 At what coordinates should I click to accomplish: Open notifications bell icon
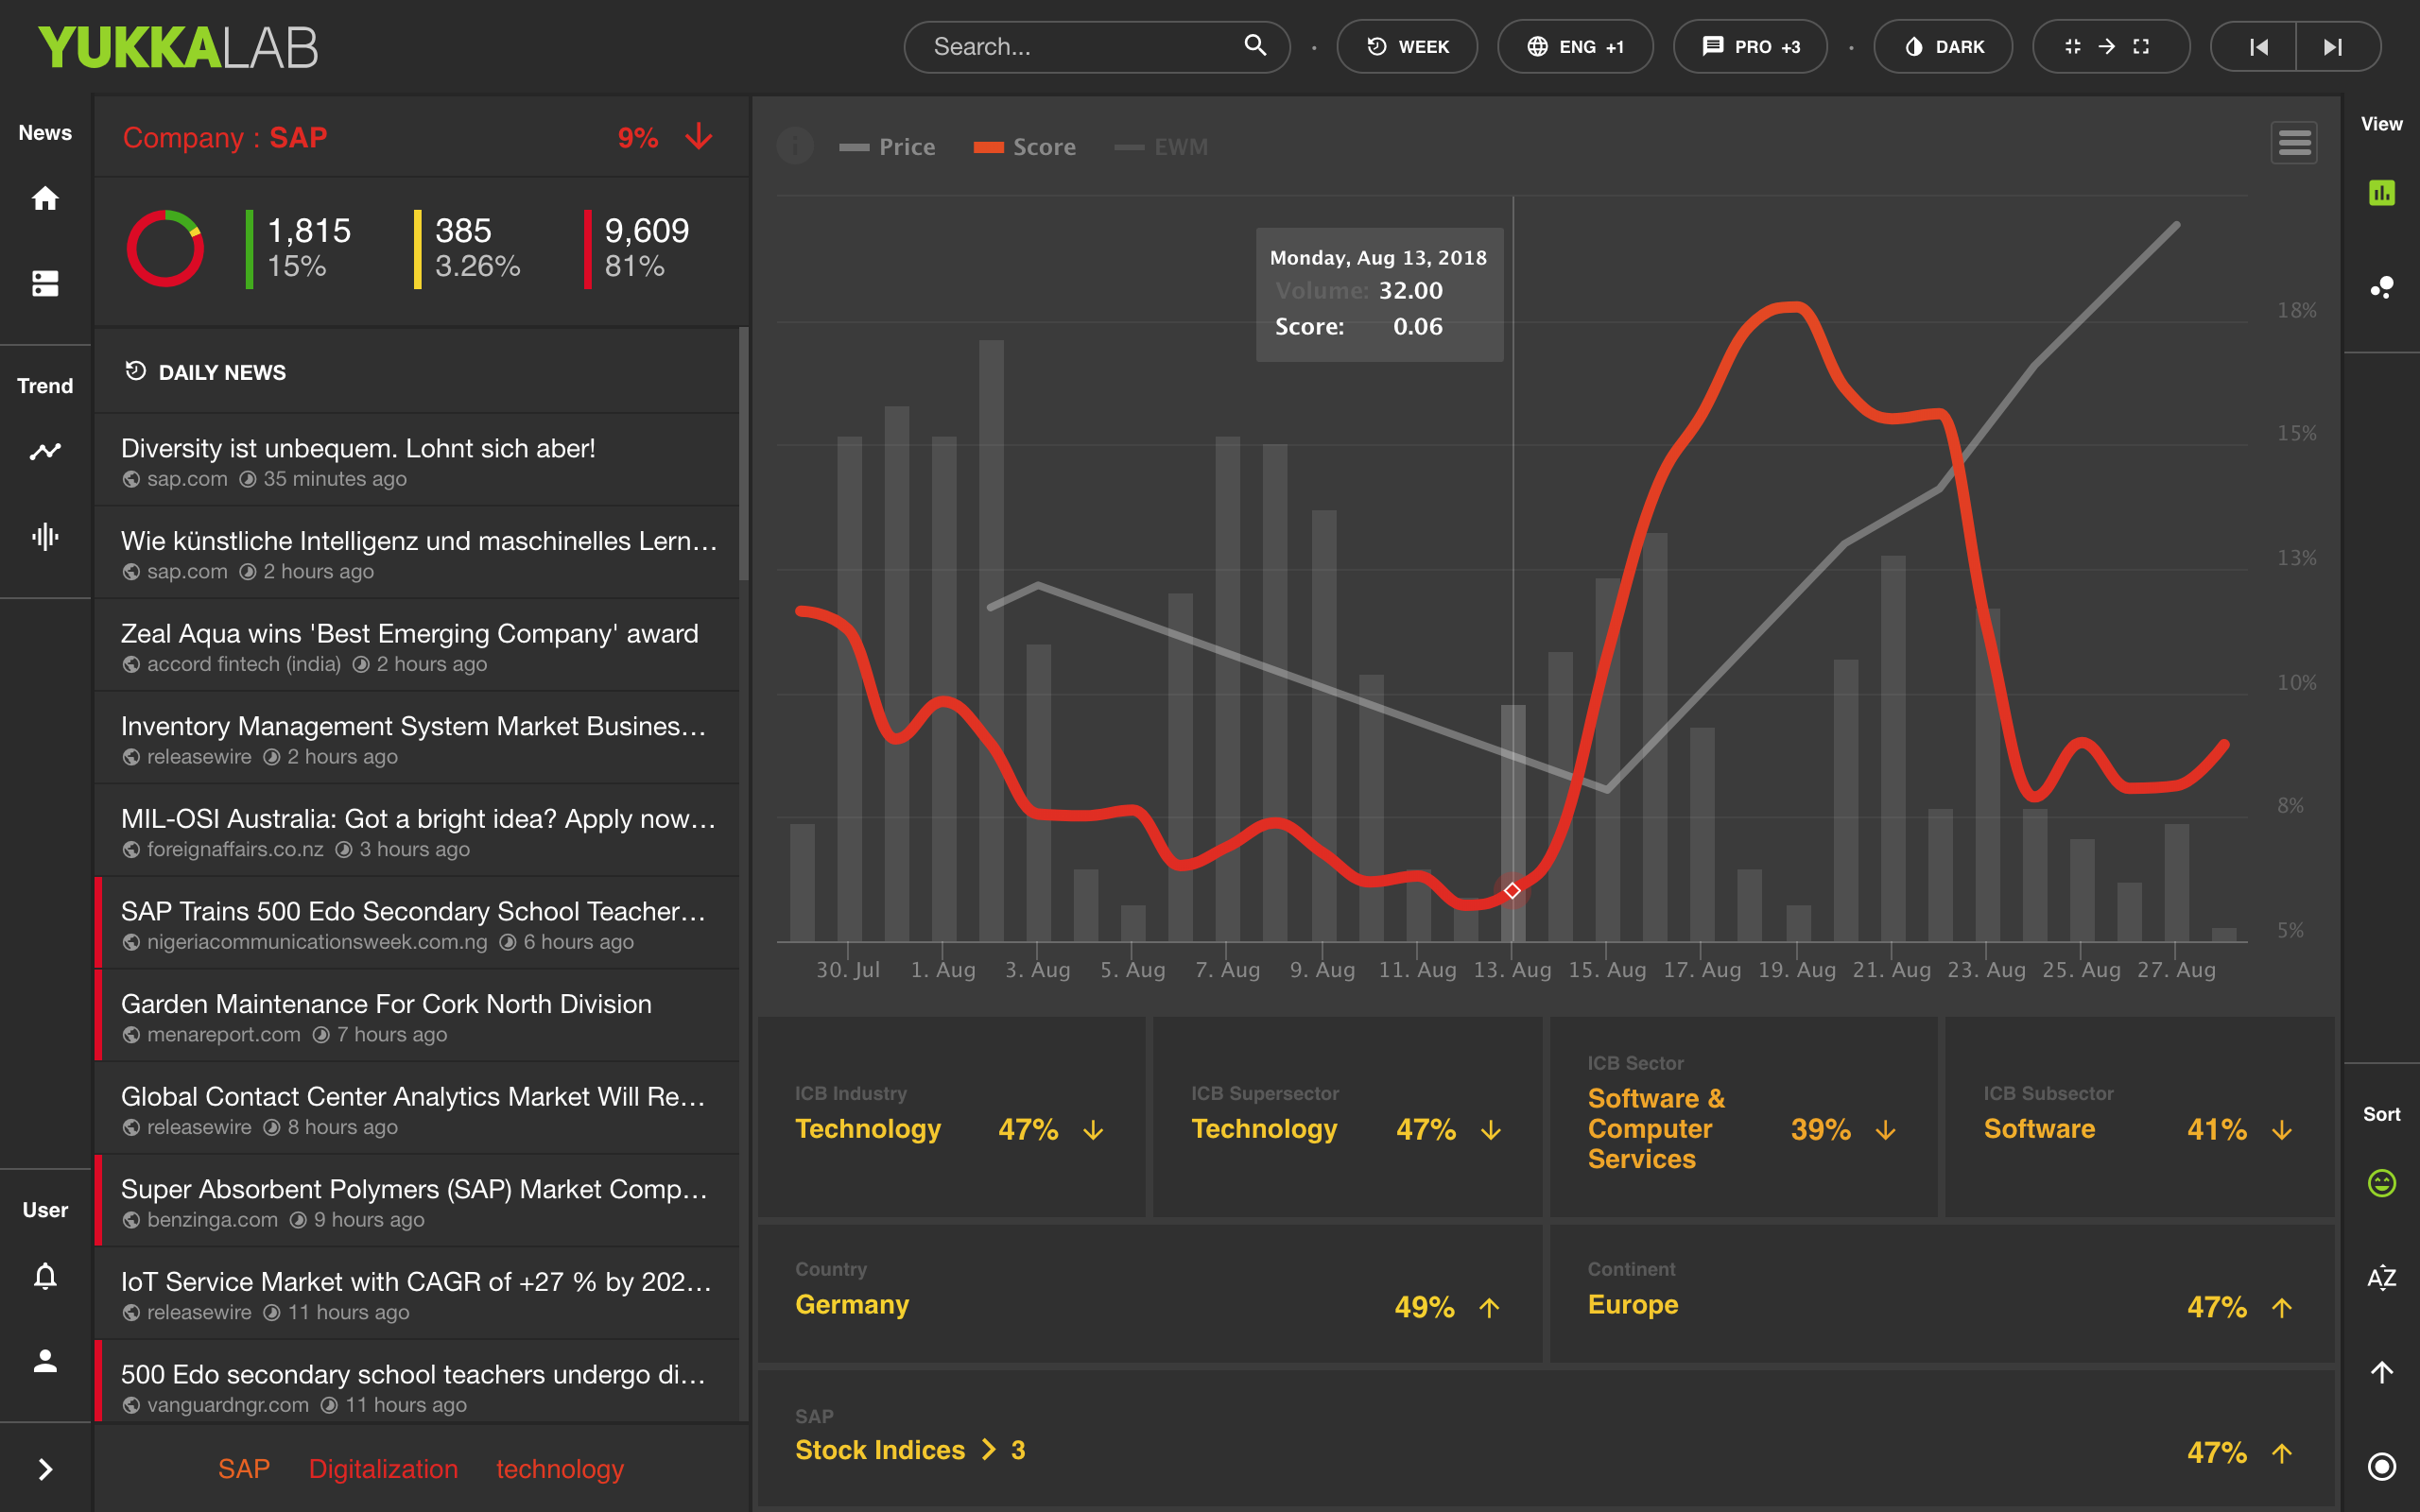pyautogui.click(x=45, y=1276)
